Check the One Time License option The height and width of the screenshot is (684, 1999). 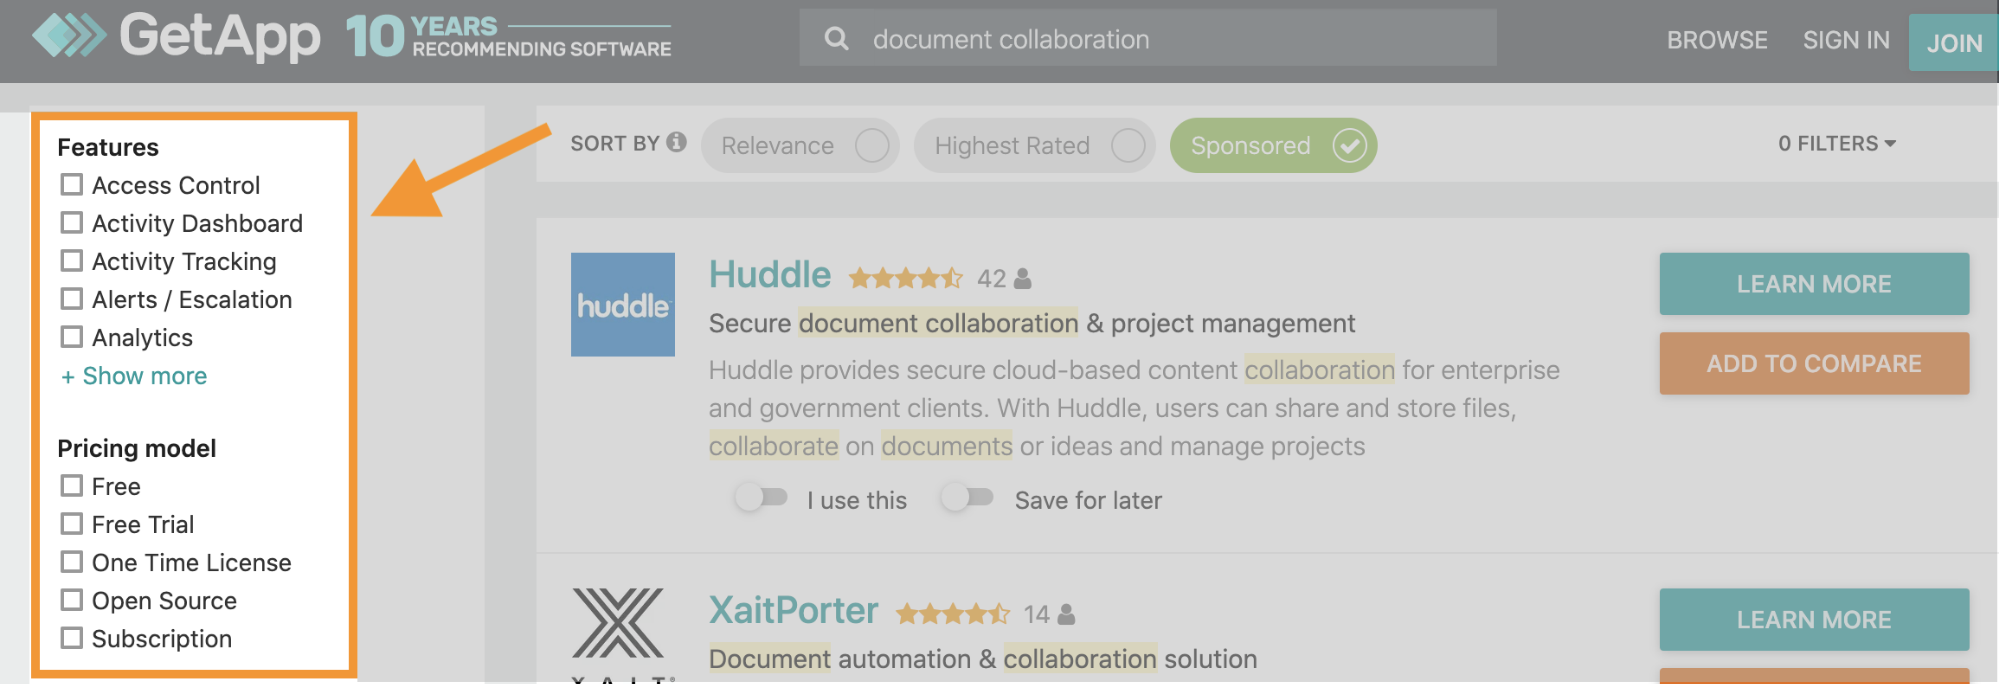point(72,562)
